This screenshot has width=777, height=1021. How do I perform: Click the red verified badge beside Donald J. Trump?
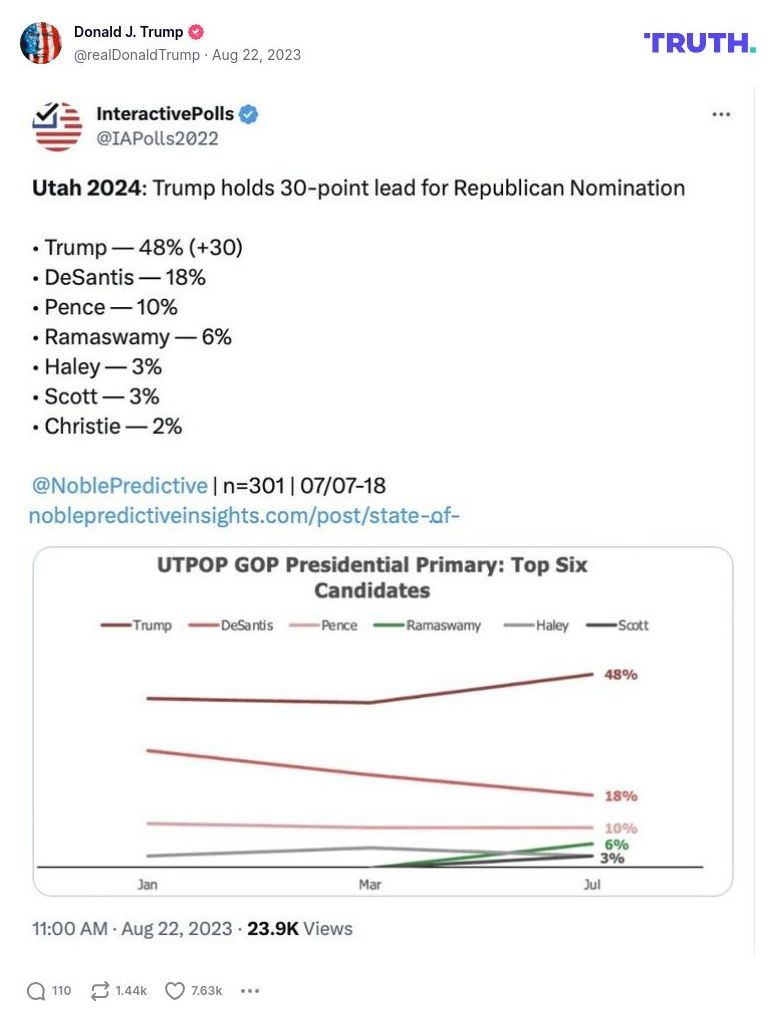194,31
